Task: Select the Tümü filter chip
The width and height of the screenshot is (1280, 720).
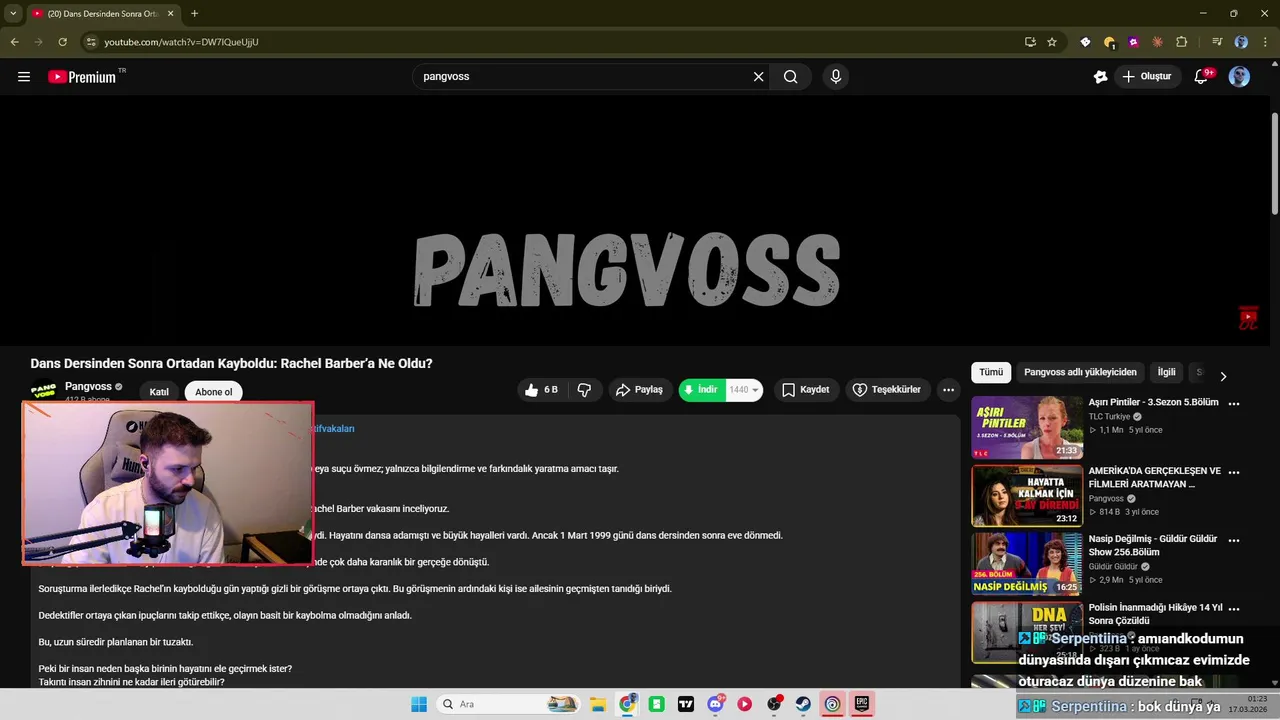Action: coord(991,372)
